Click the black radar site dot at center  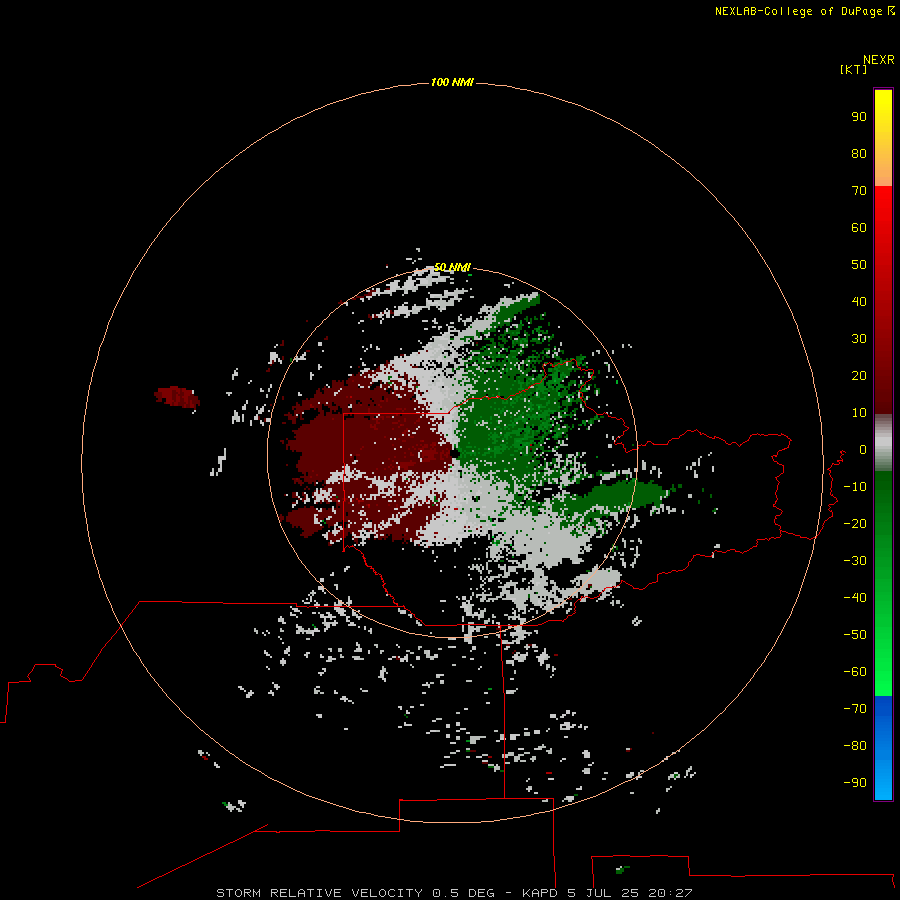(455, 453)
